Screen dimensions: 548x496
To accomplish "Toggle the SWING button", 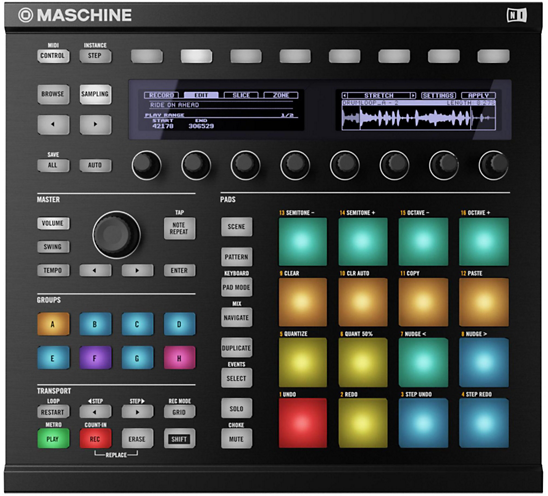I will (53, 247).
